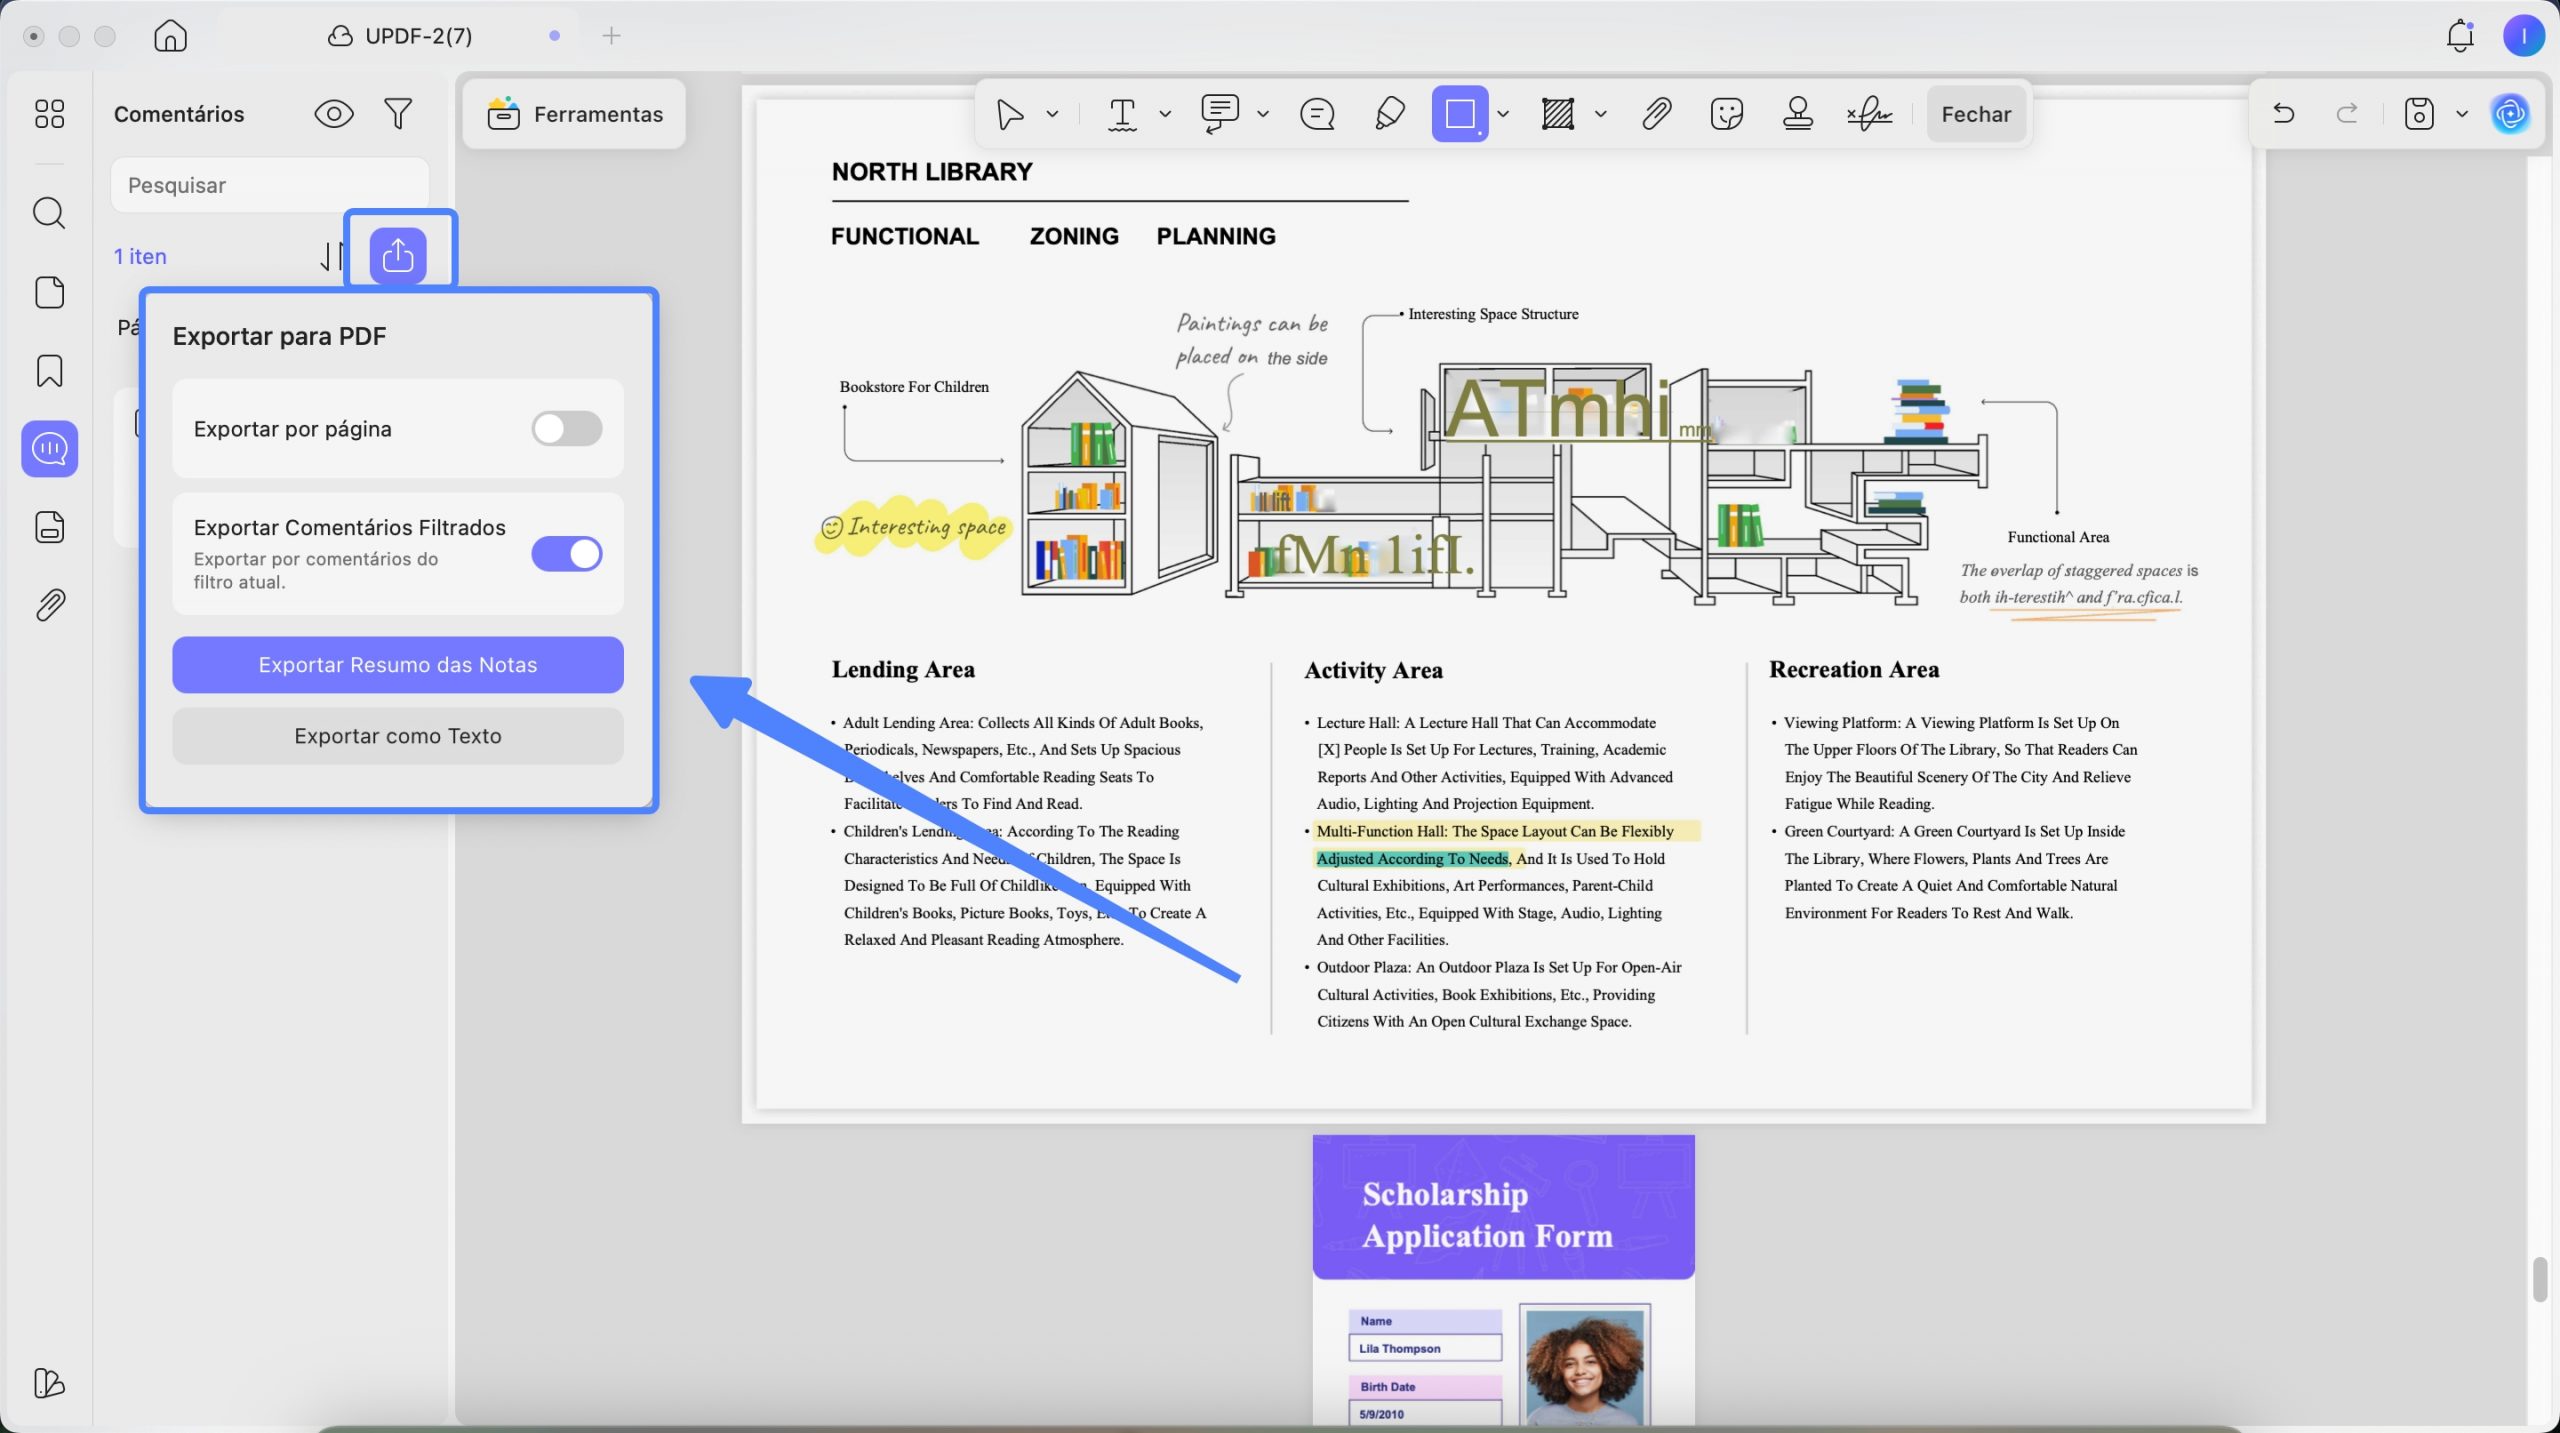Image resolution: width=2560 pixels, height=1433 pixels.
Task: Click the 'Lending Area' heading
Action: click(x=903, y=669)
